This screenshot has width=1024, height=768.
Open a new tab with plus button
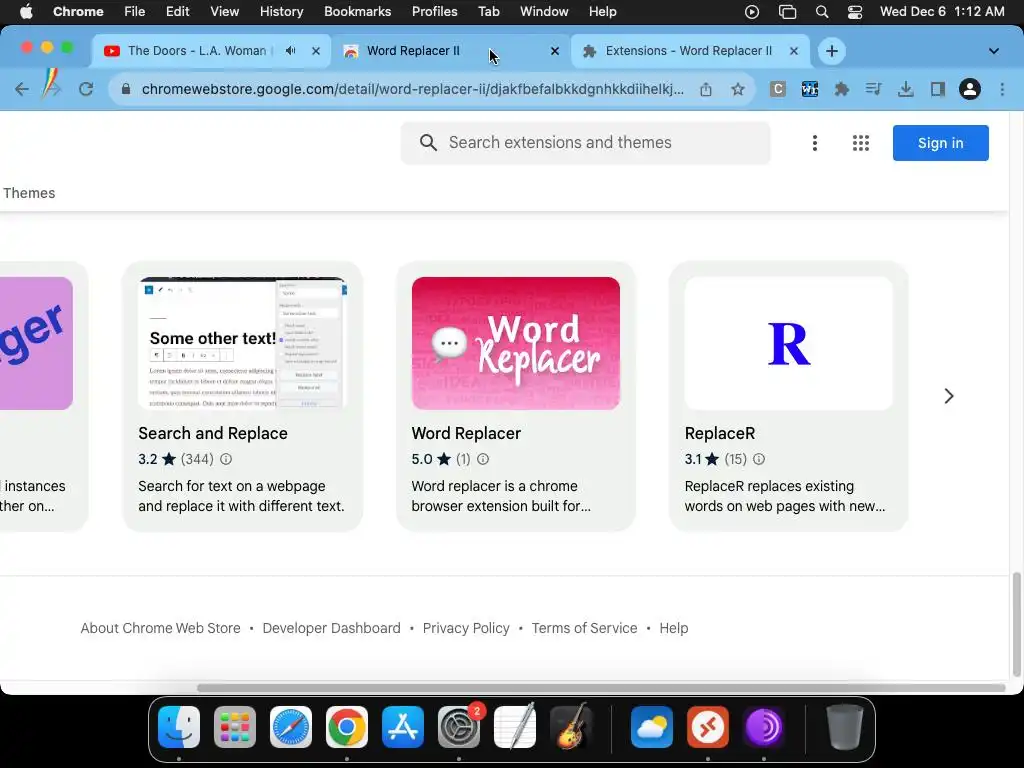pyautogui.click(x=831, y=51)
